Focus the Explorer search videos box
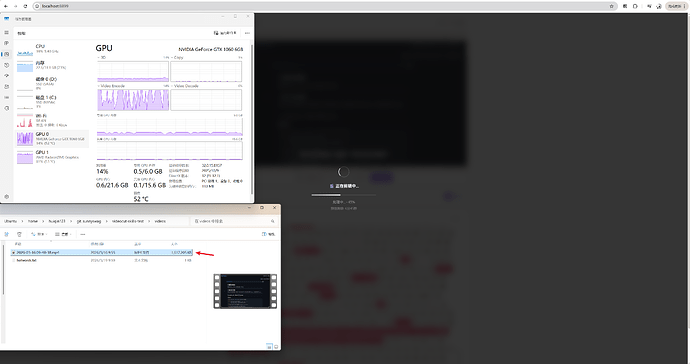This screenshot has height=364, width=690. coord(233,221)
